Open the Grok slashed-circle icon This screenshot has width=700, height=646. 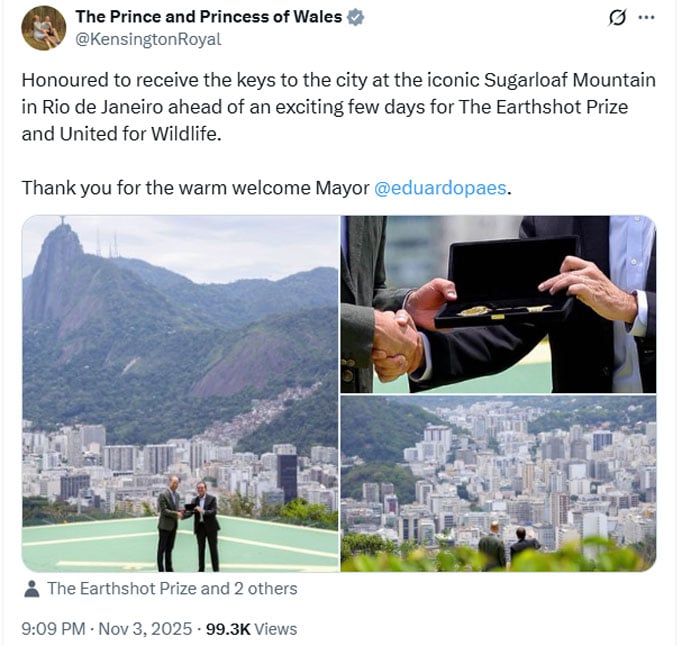point(617,17)
